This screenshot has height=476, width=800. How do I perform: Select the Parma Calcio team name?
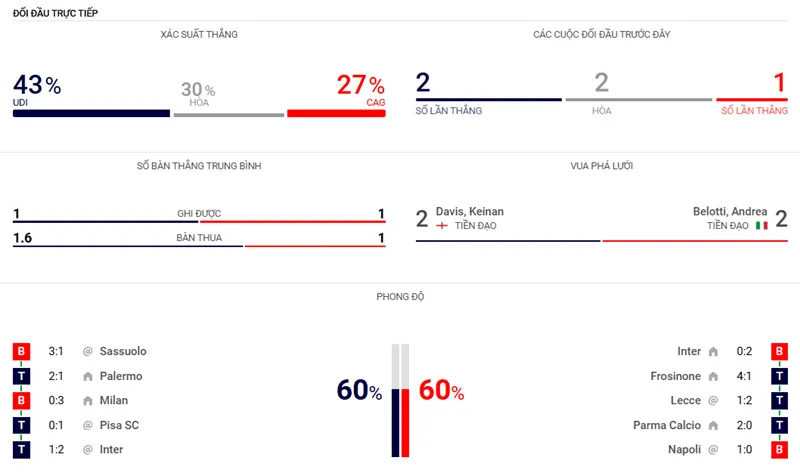(x=667, y=425)
